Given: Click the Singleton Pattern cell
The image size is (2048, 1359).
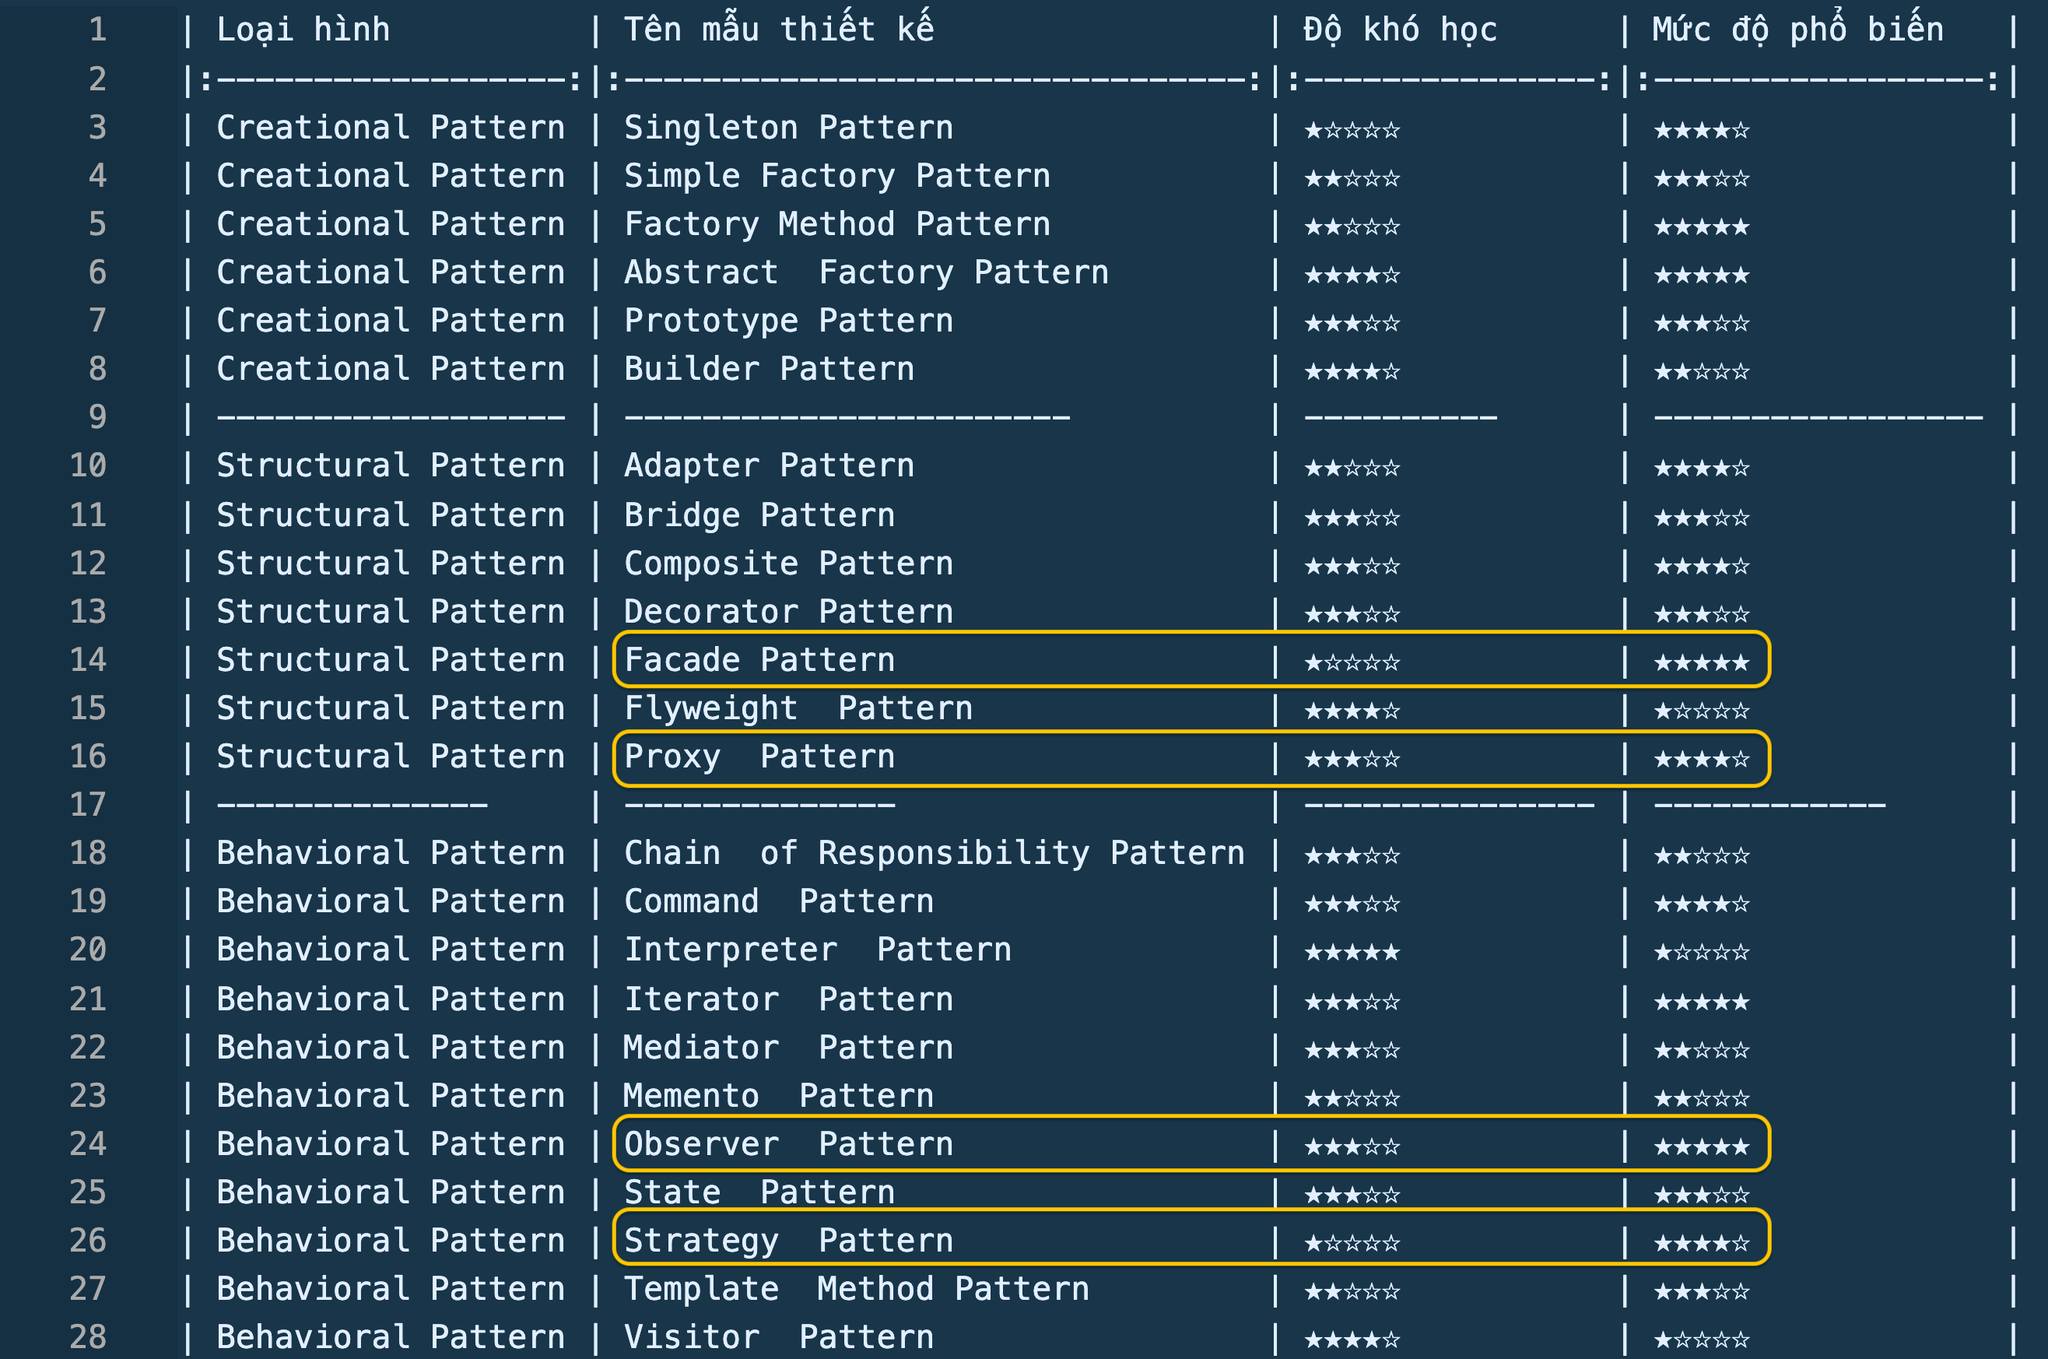Looking at the screenshot, I should tap(788, 128).
